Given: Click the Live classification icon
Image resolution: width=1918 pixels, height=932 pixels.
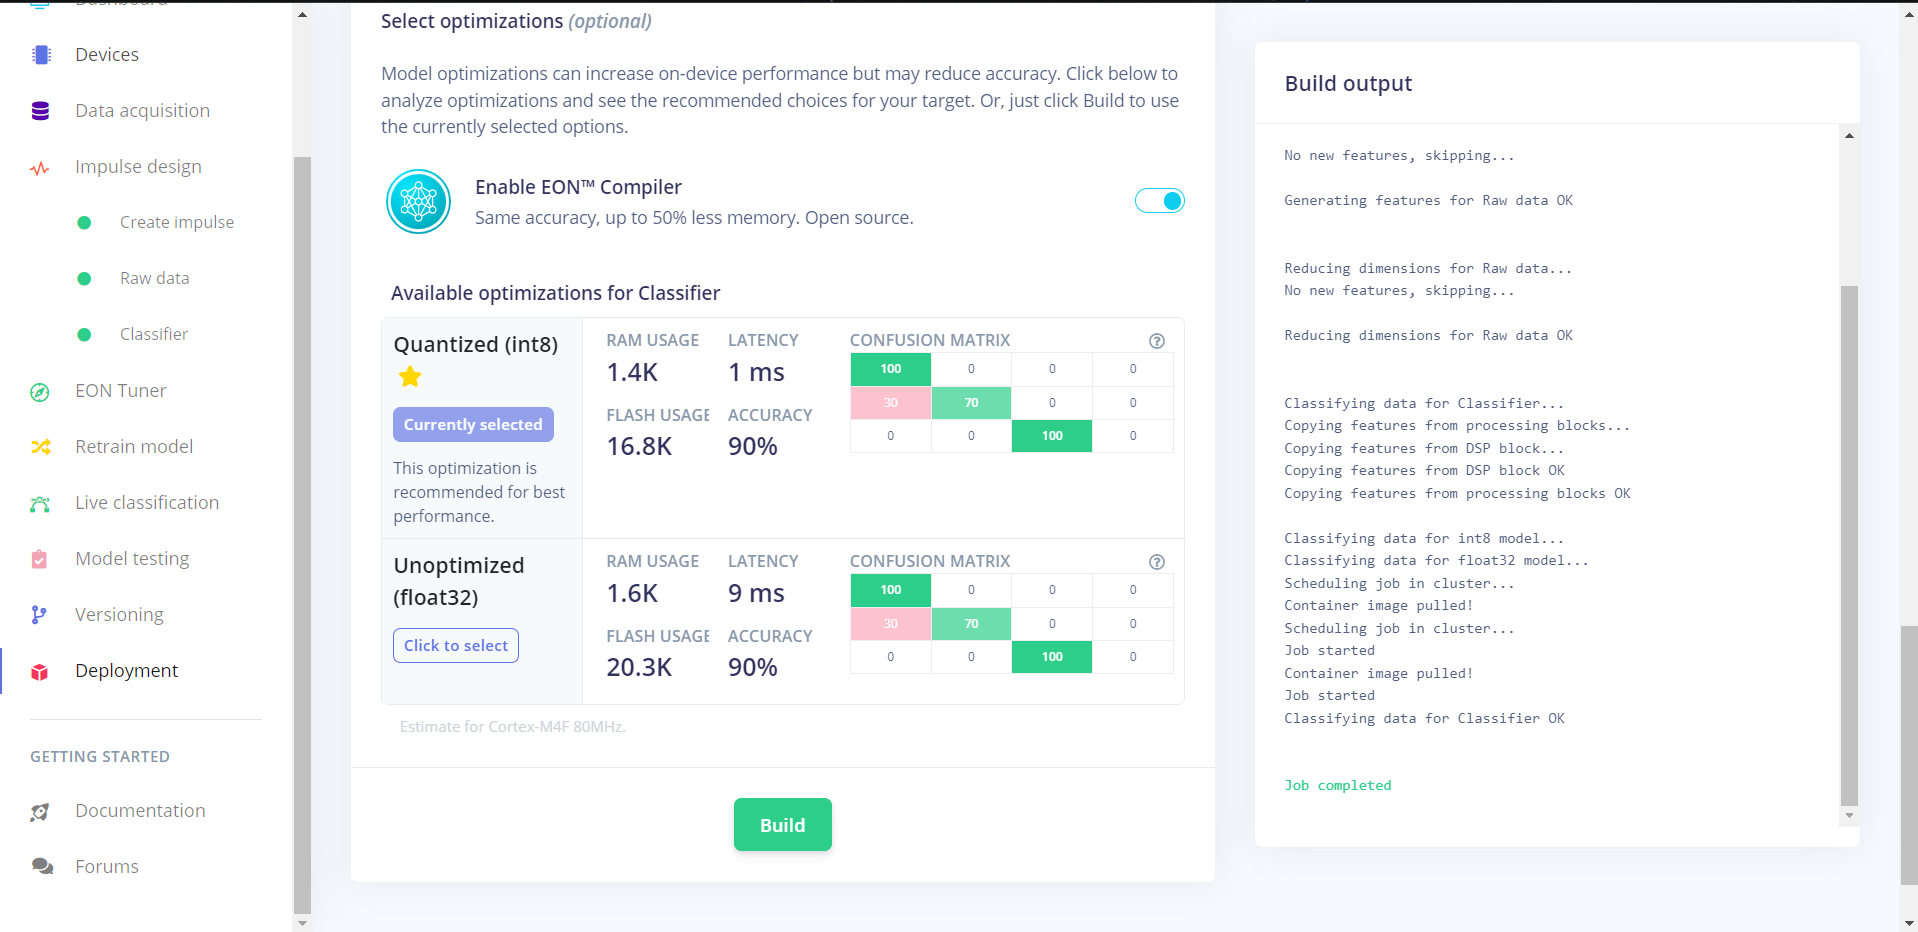Looking at the screenshot, I should tap(41, 504).
